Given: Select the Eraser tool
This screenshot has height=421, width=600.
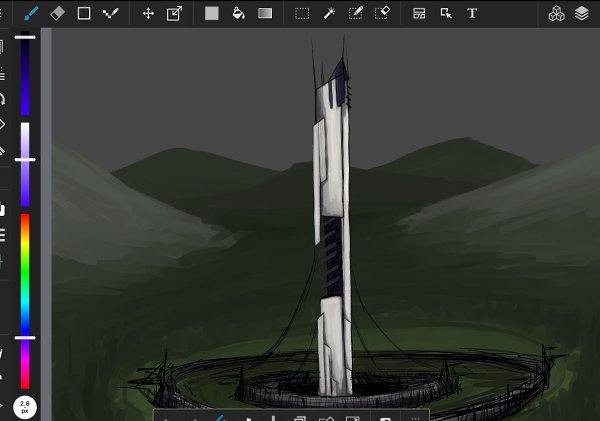Looking at the screenshot, I should click(x=57, y=13).
